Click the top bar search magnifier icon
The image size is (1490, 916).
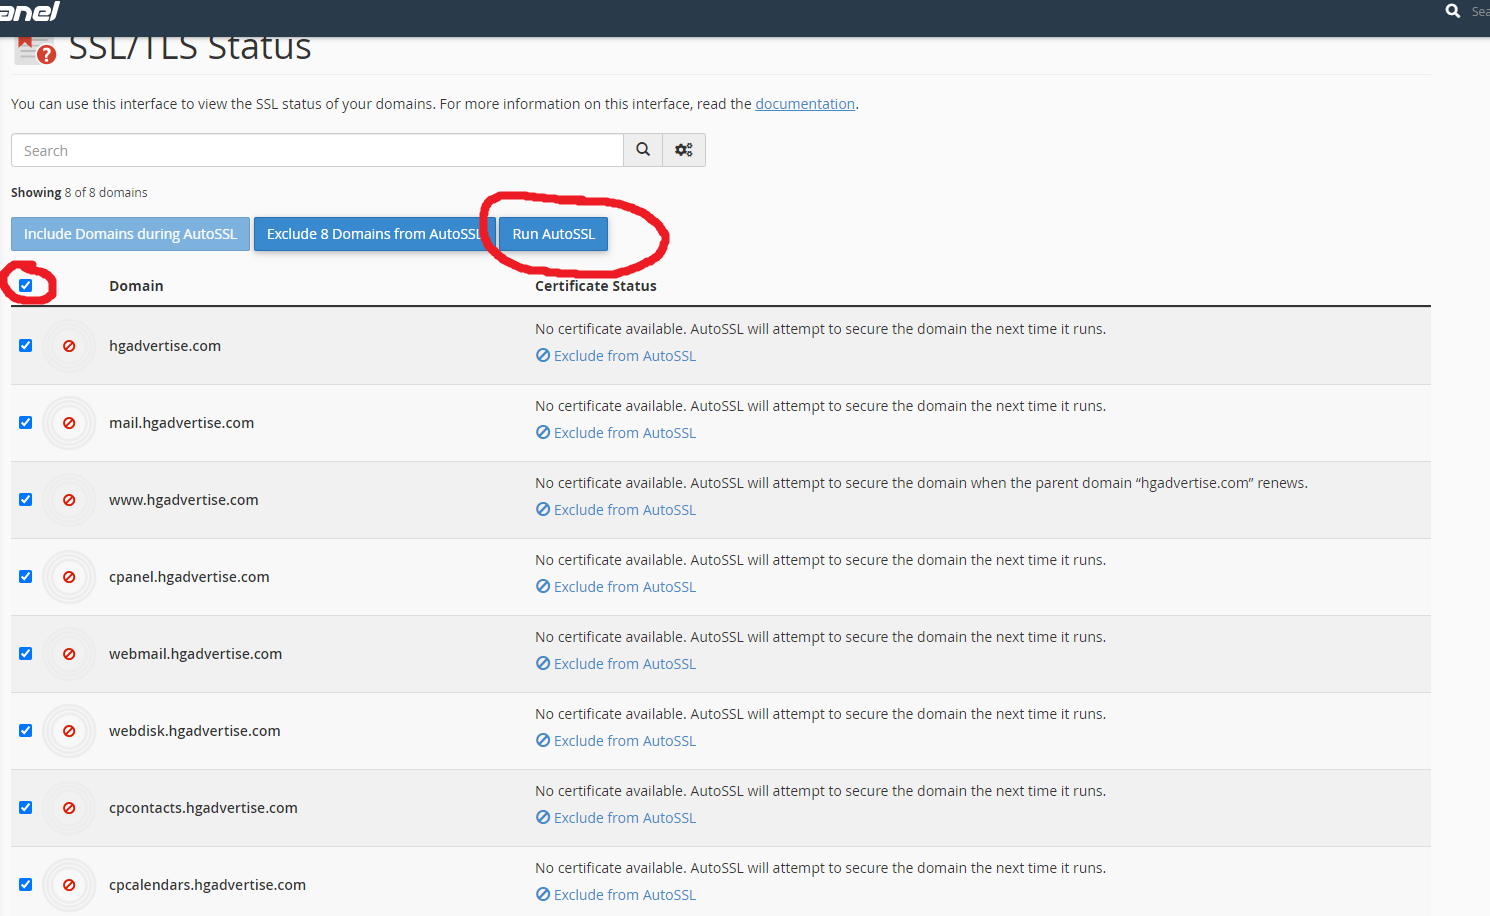(1453, 11)
